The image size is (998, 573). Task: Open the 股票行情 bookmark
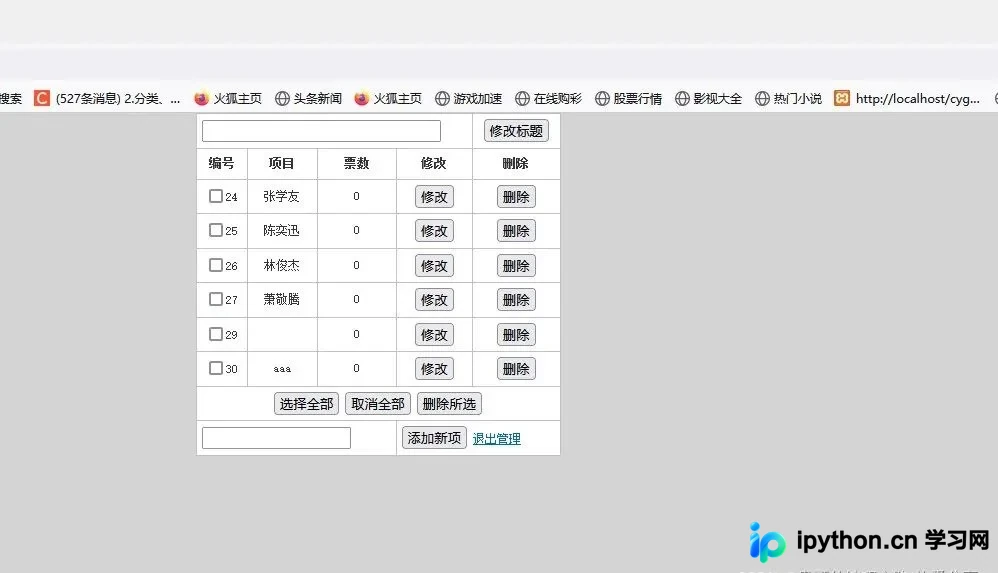pyautogui.click(x=628, y=98)
